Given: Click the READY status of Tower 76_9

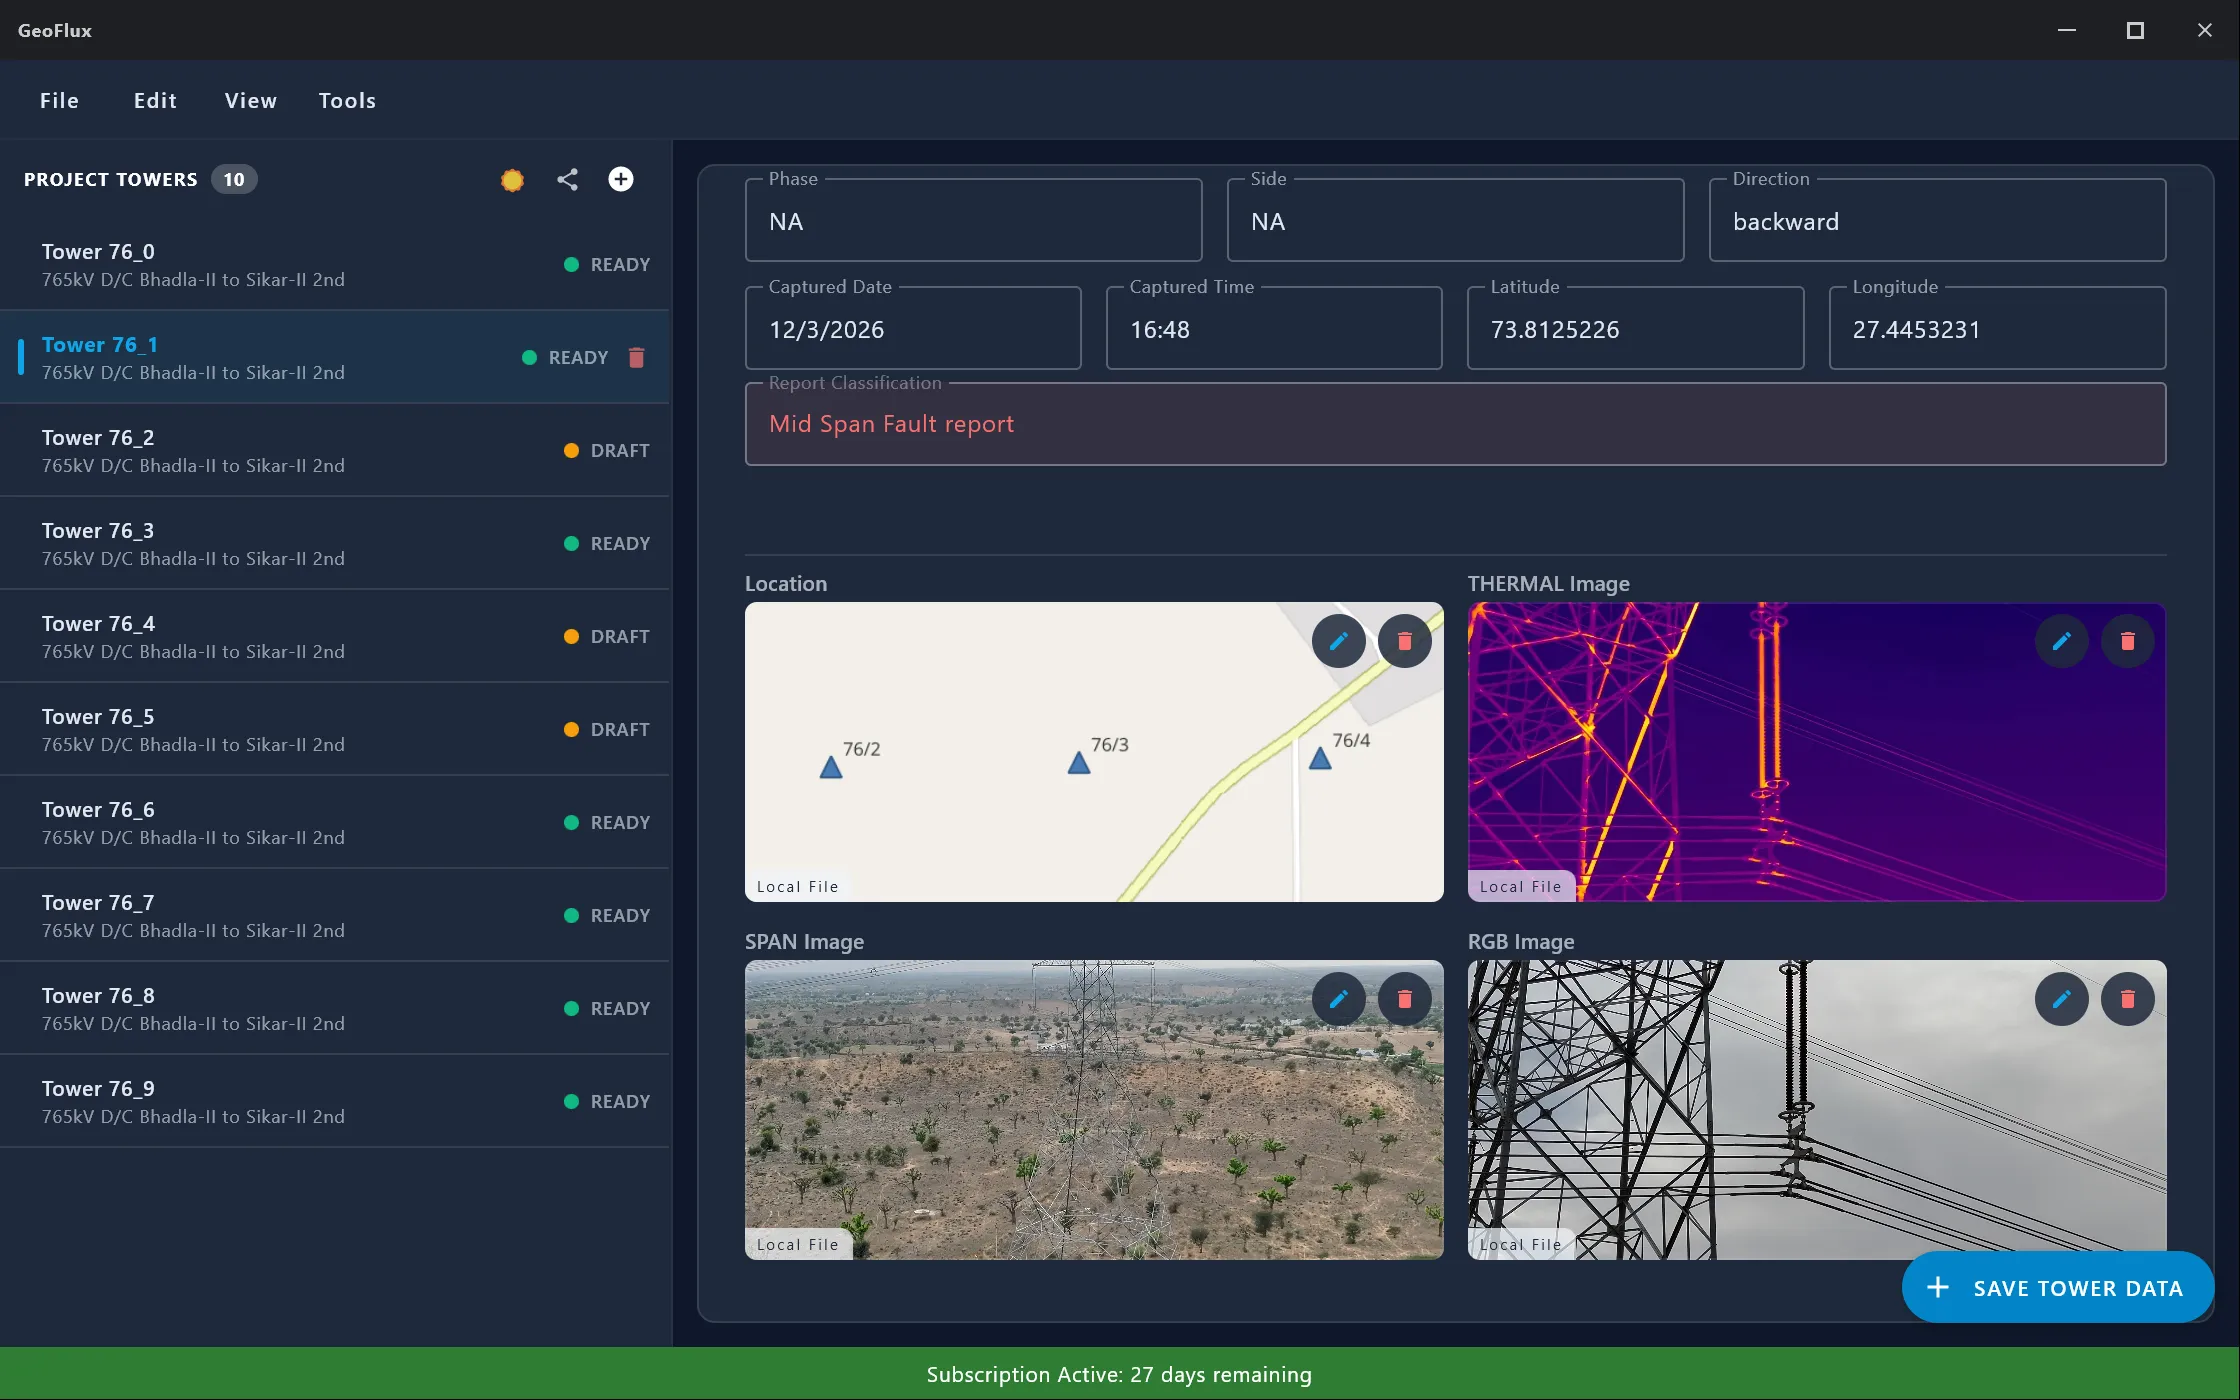Looking at the screenshot, I should click(607, 1102).
